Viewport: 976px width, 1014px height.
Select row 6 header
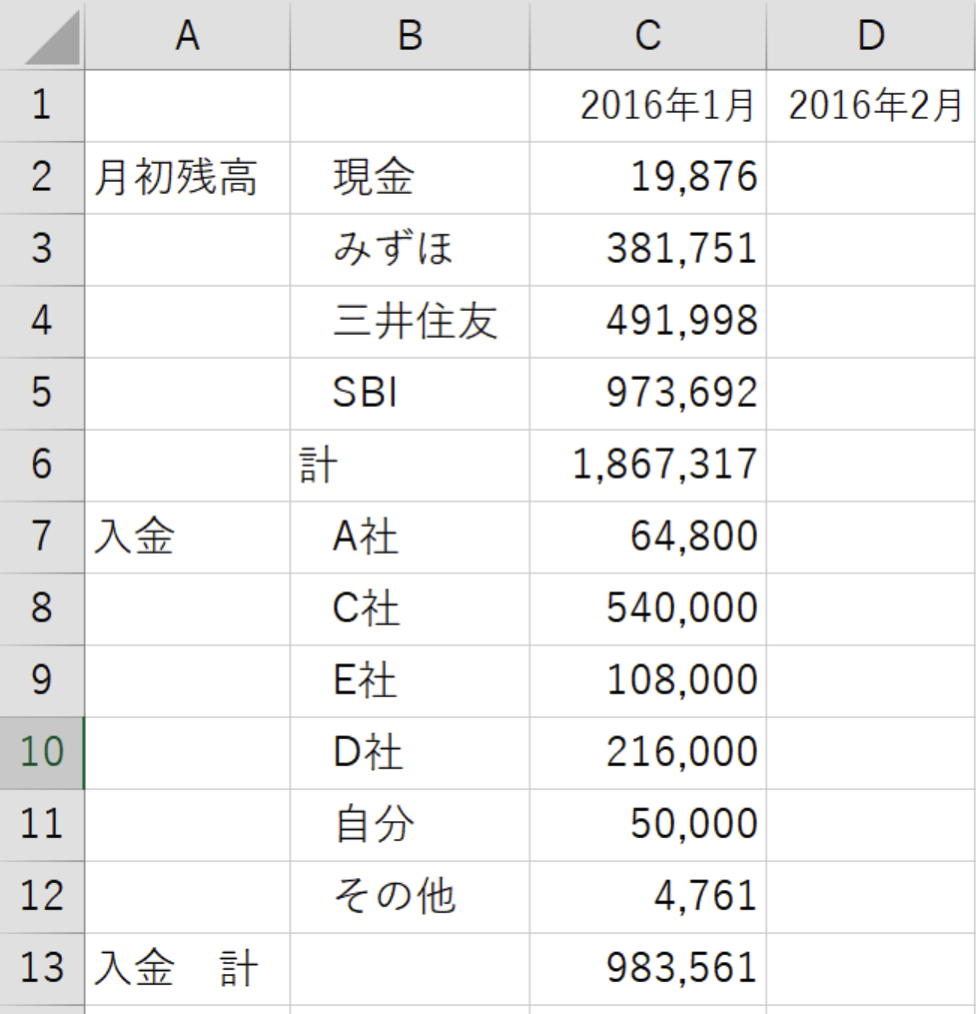click(42, 465)
